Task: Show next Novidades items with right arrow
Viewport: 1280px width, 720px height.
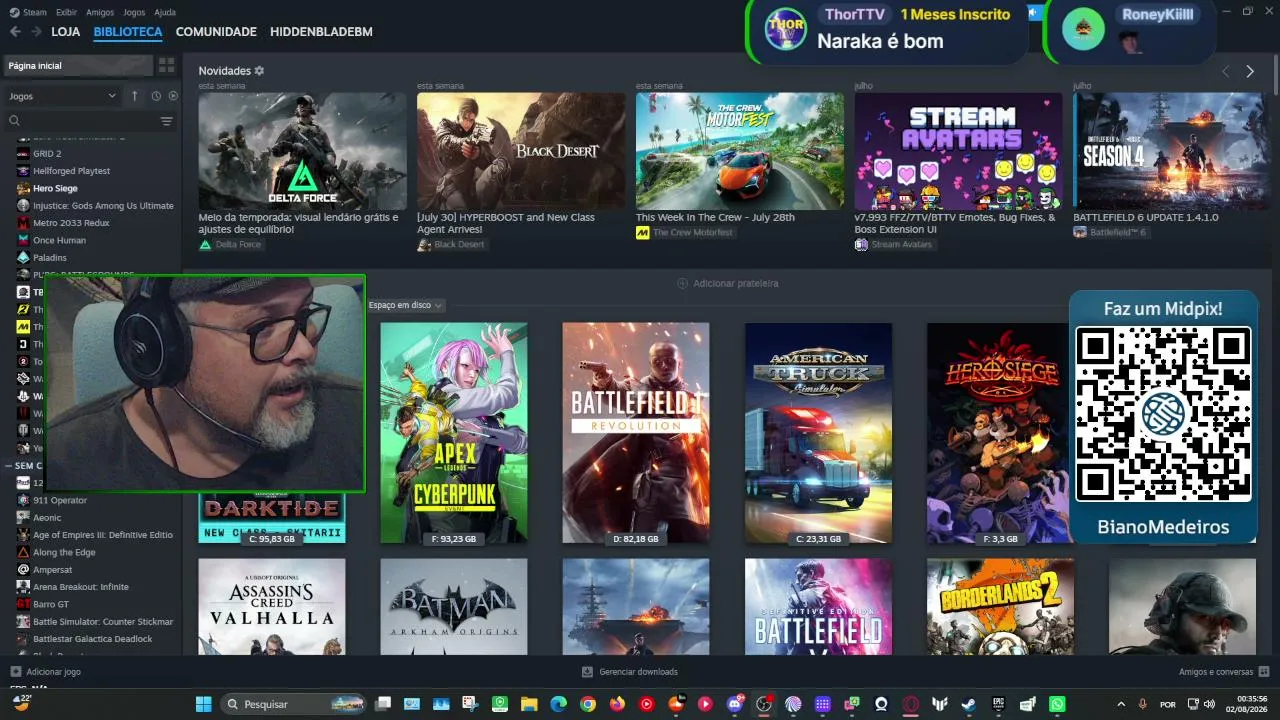Action: [1250, 72]
